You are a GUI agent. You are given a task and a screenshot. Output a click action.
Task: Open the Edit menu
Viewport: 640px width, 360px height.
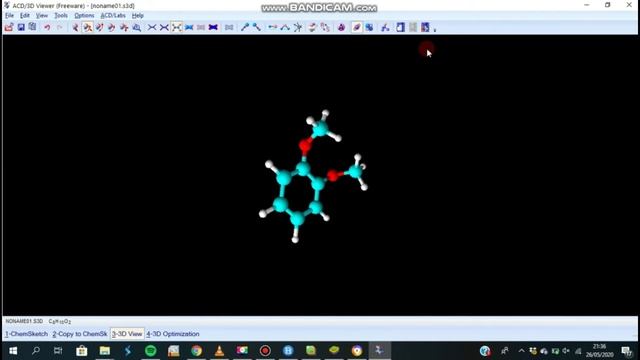coord(24,16)
